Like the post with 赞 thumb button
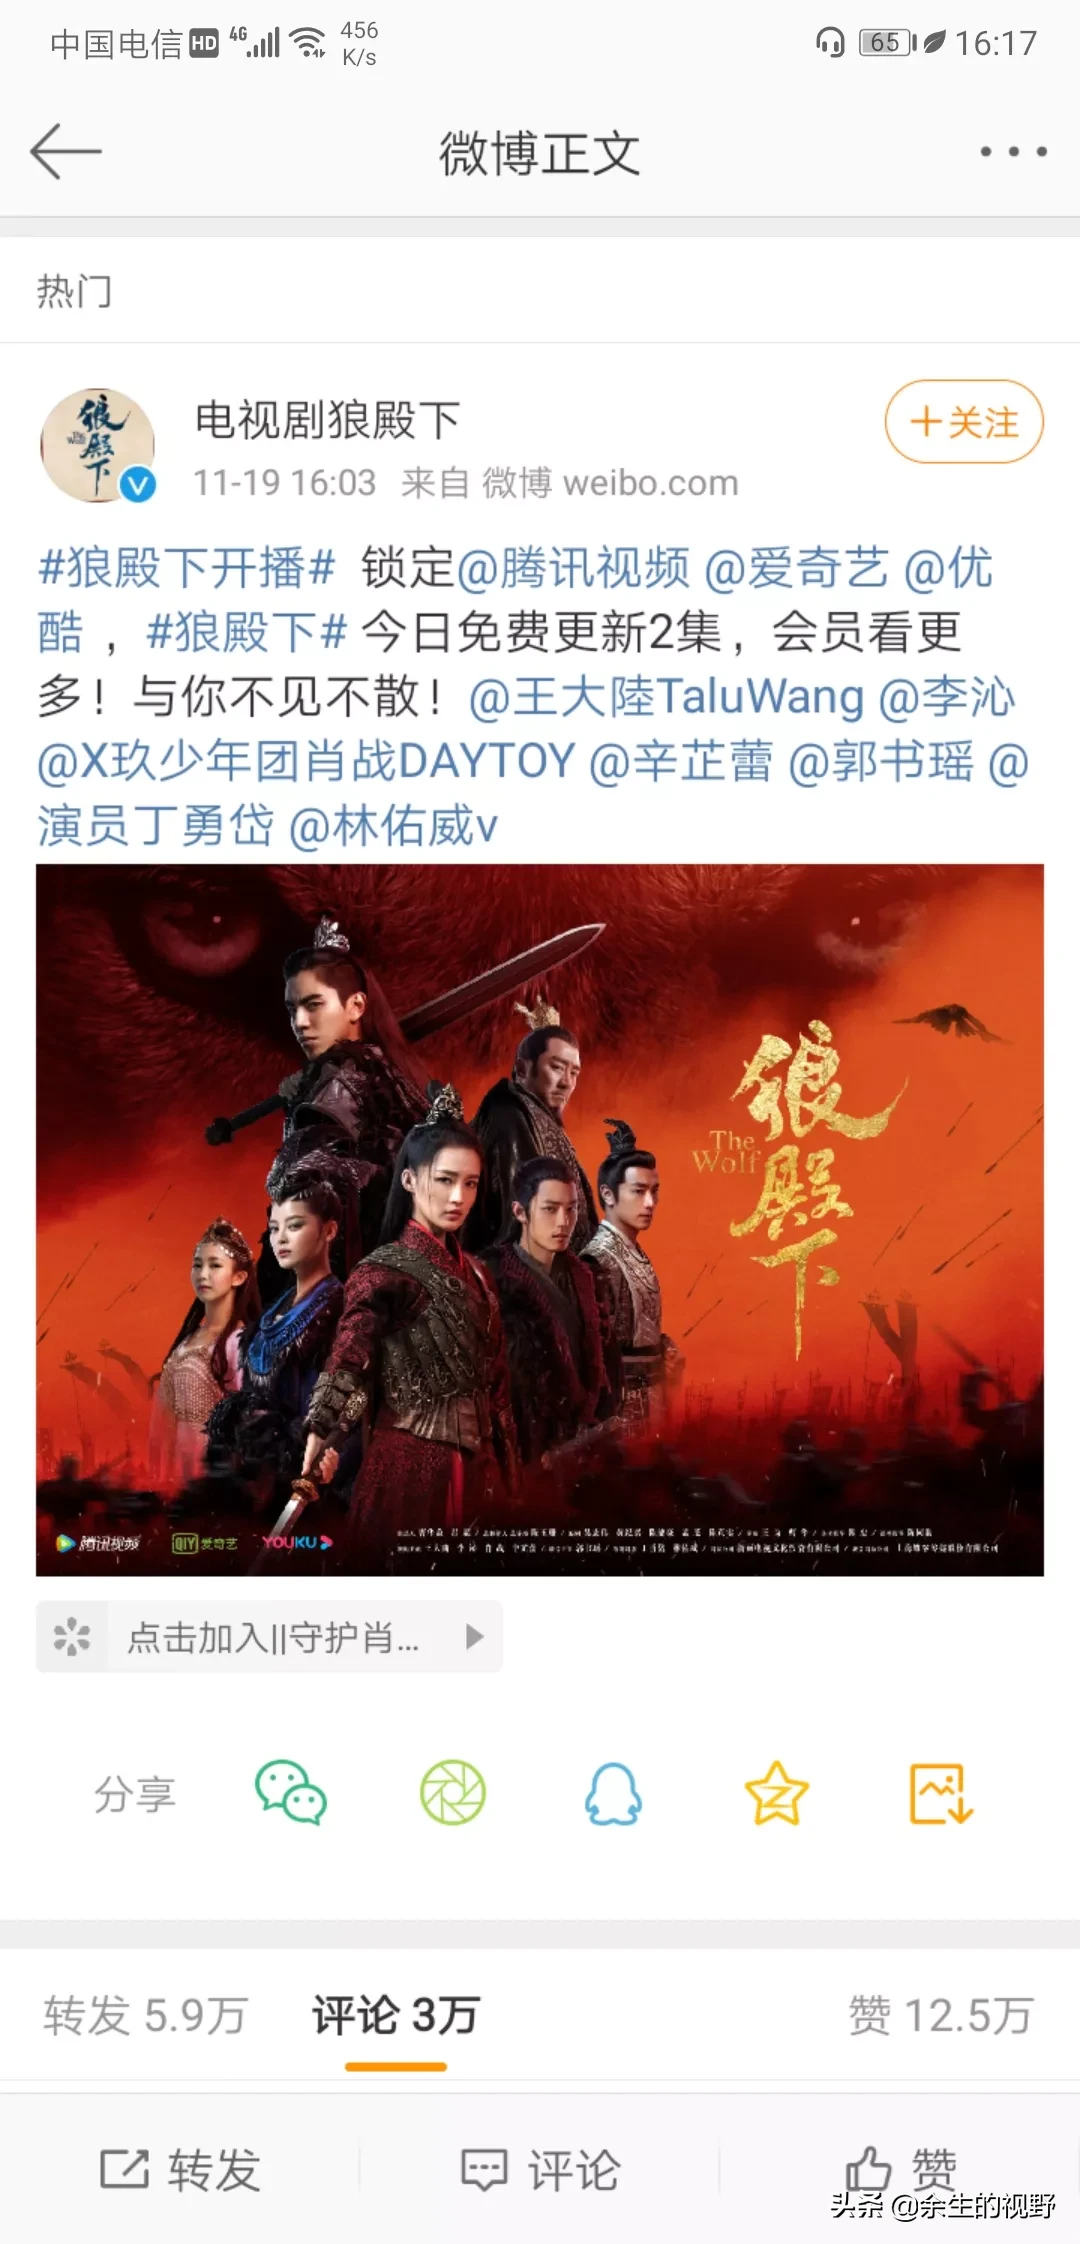1080x2244 pixels. click(901, 2168)
